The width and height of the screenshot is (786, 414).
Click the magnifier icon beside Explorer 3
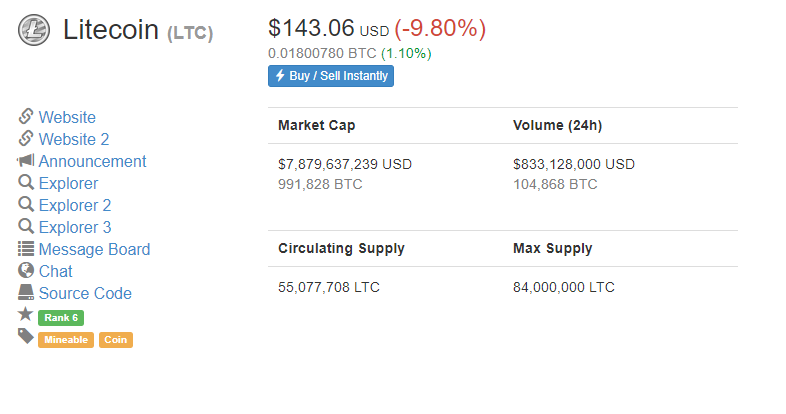tap(26, 227)
